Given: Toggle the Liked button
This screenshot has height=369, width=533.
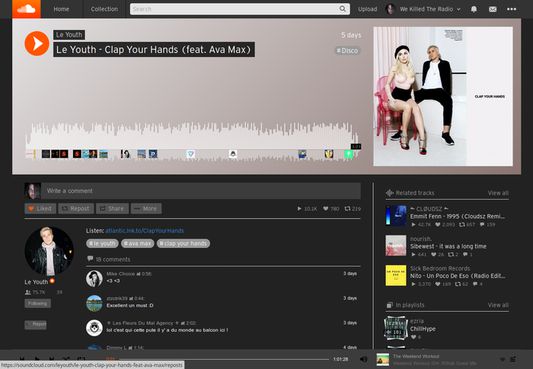Looking at the screenshot, I should (x=40, y=209).
